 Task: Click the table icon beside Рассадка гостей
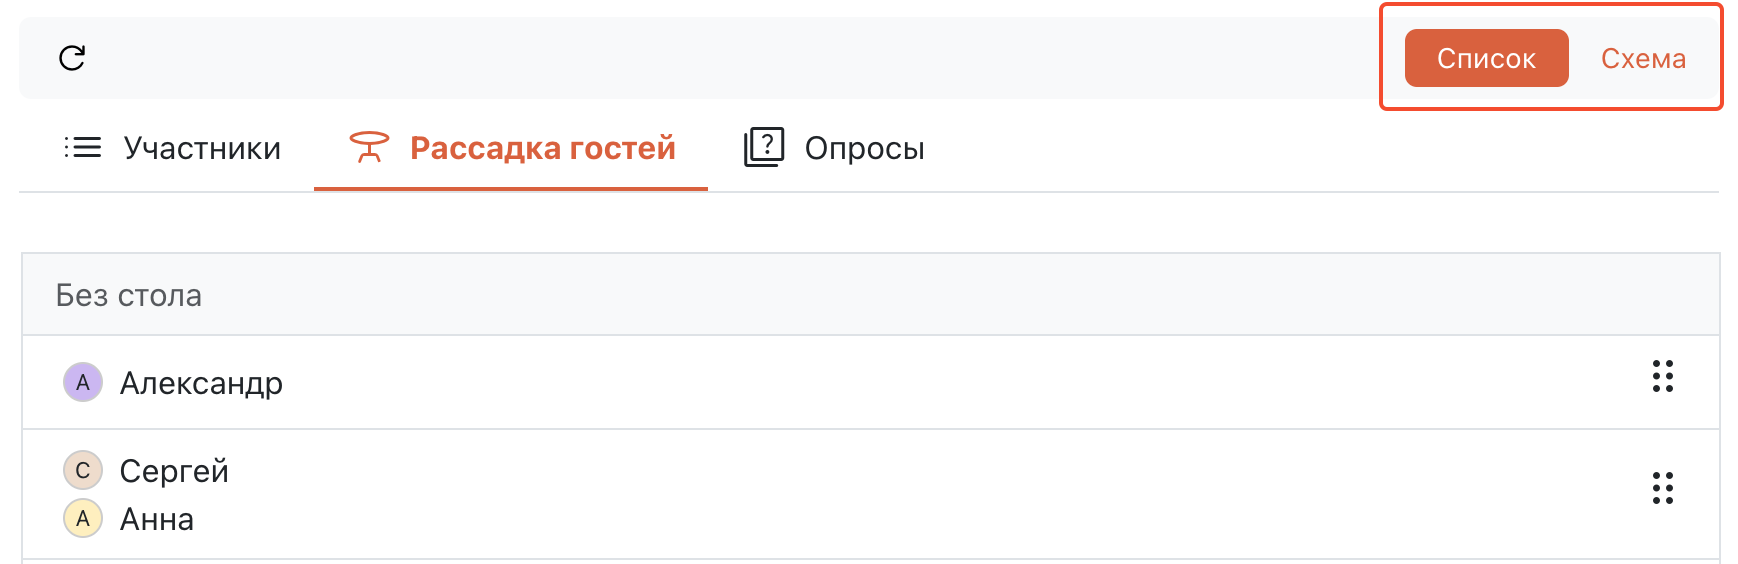368,148
